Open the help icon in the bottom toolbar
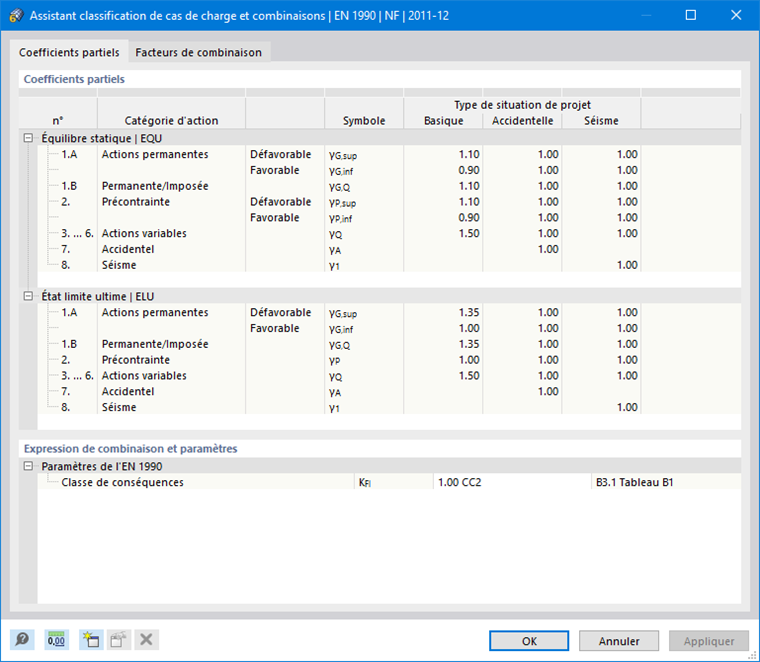 (x=22, y=640)
